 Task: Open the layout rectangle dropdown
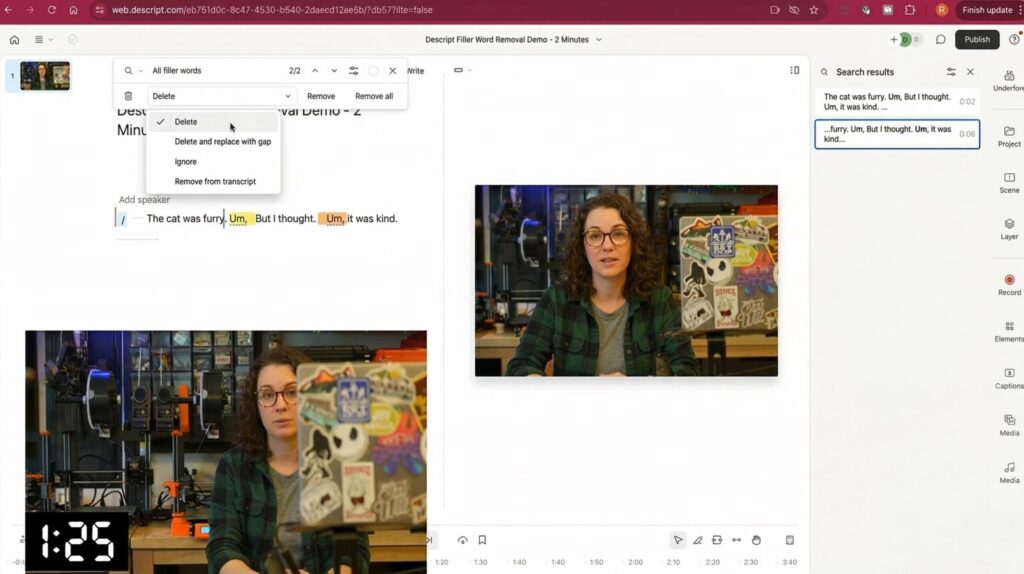(462, 70)
